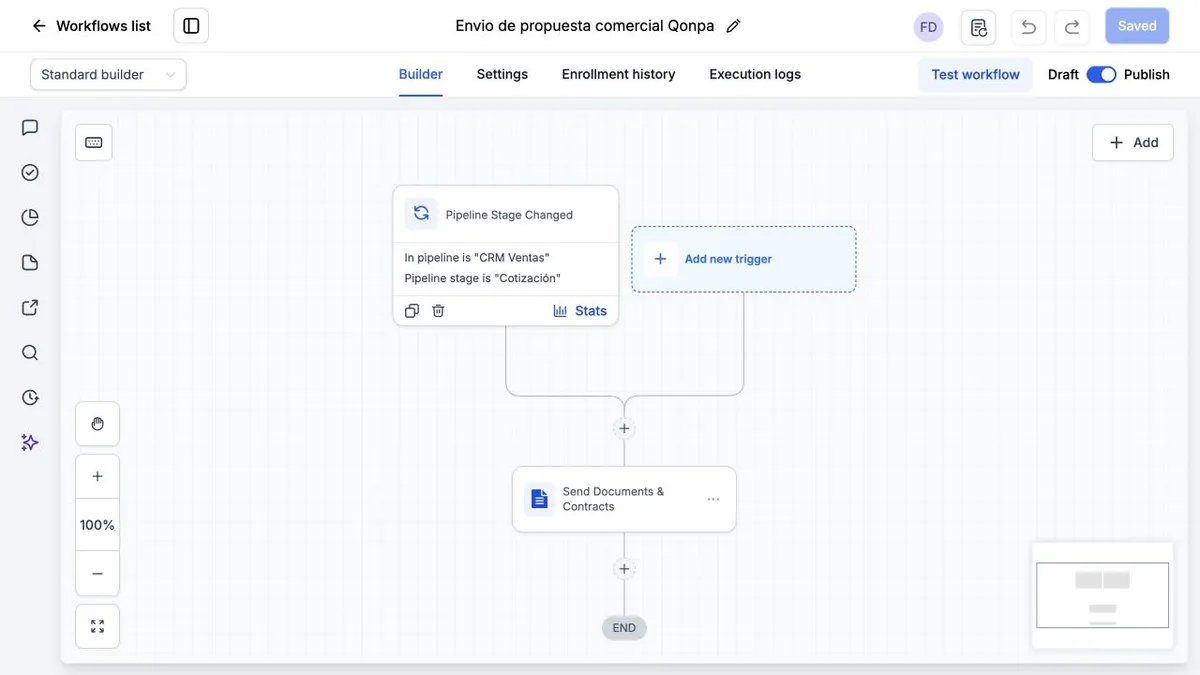This screenshot has height=675, width=1200.
Task: Click 'Pipeline stage is "Cotización"' text
Action: pyautogui.click(x=483, y=278)
